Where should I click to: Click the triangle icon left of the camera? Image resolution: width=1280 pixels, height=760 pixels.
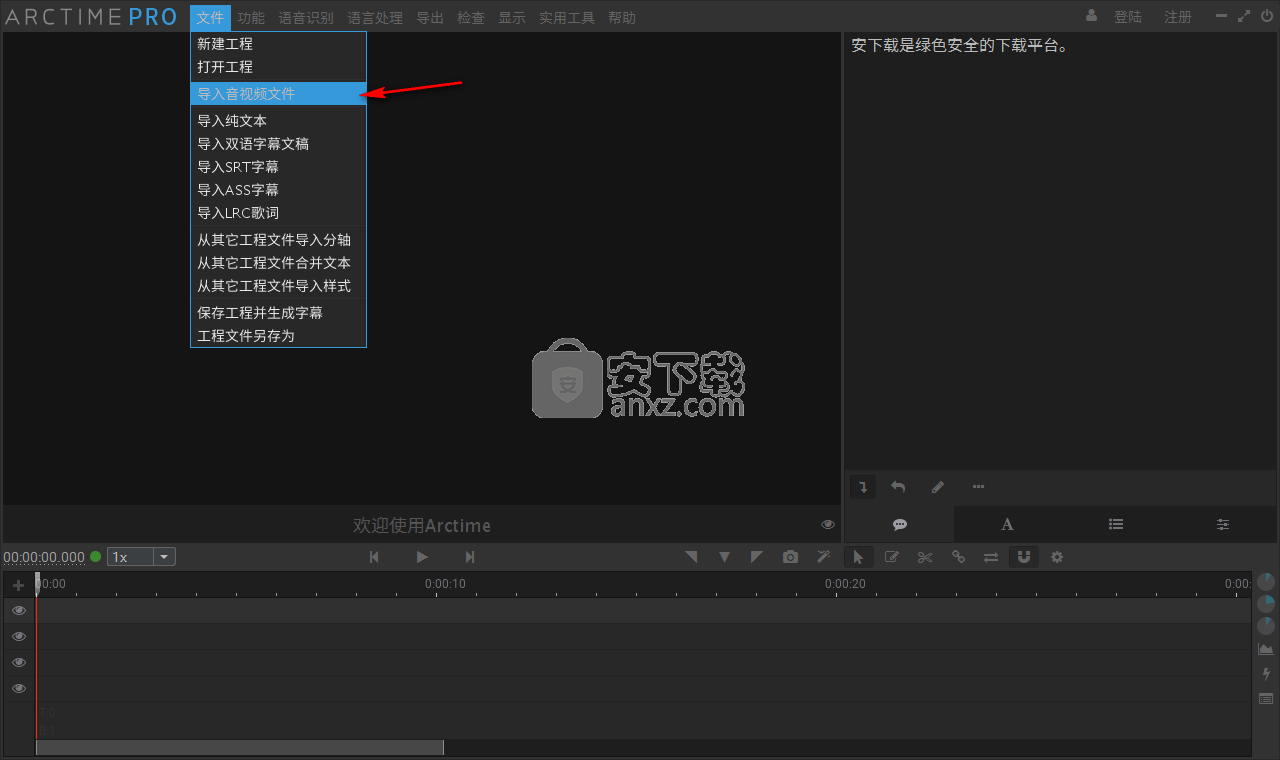click(757, 557)
